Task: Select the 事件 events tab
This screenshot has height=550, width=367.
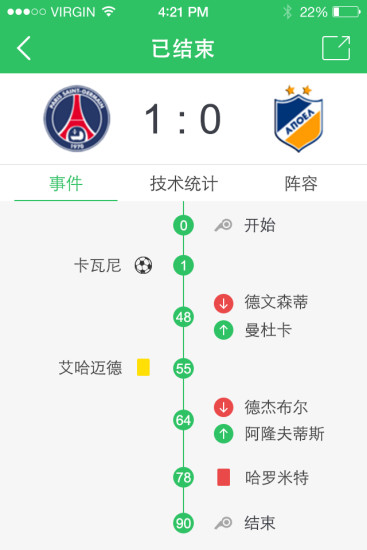Action: pyautogui.click(x=66, y=183)
